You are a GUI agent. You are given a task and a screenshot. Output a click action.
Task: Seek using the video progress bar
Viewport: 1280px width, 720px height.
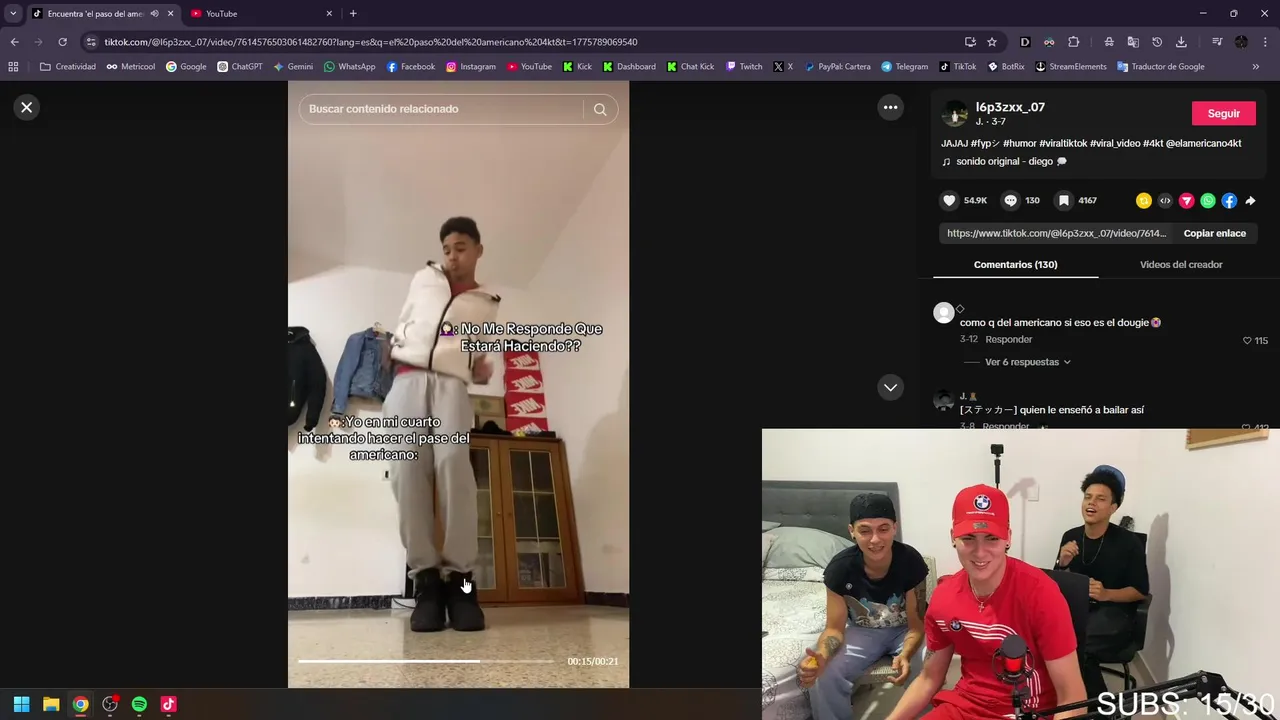point(426,661)
